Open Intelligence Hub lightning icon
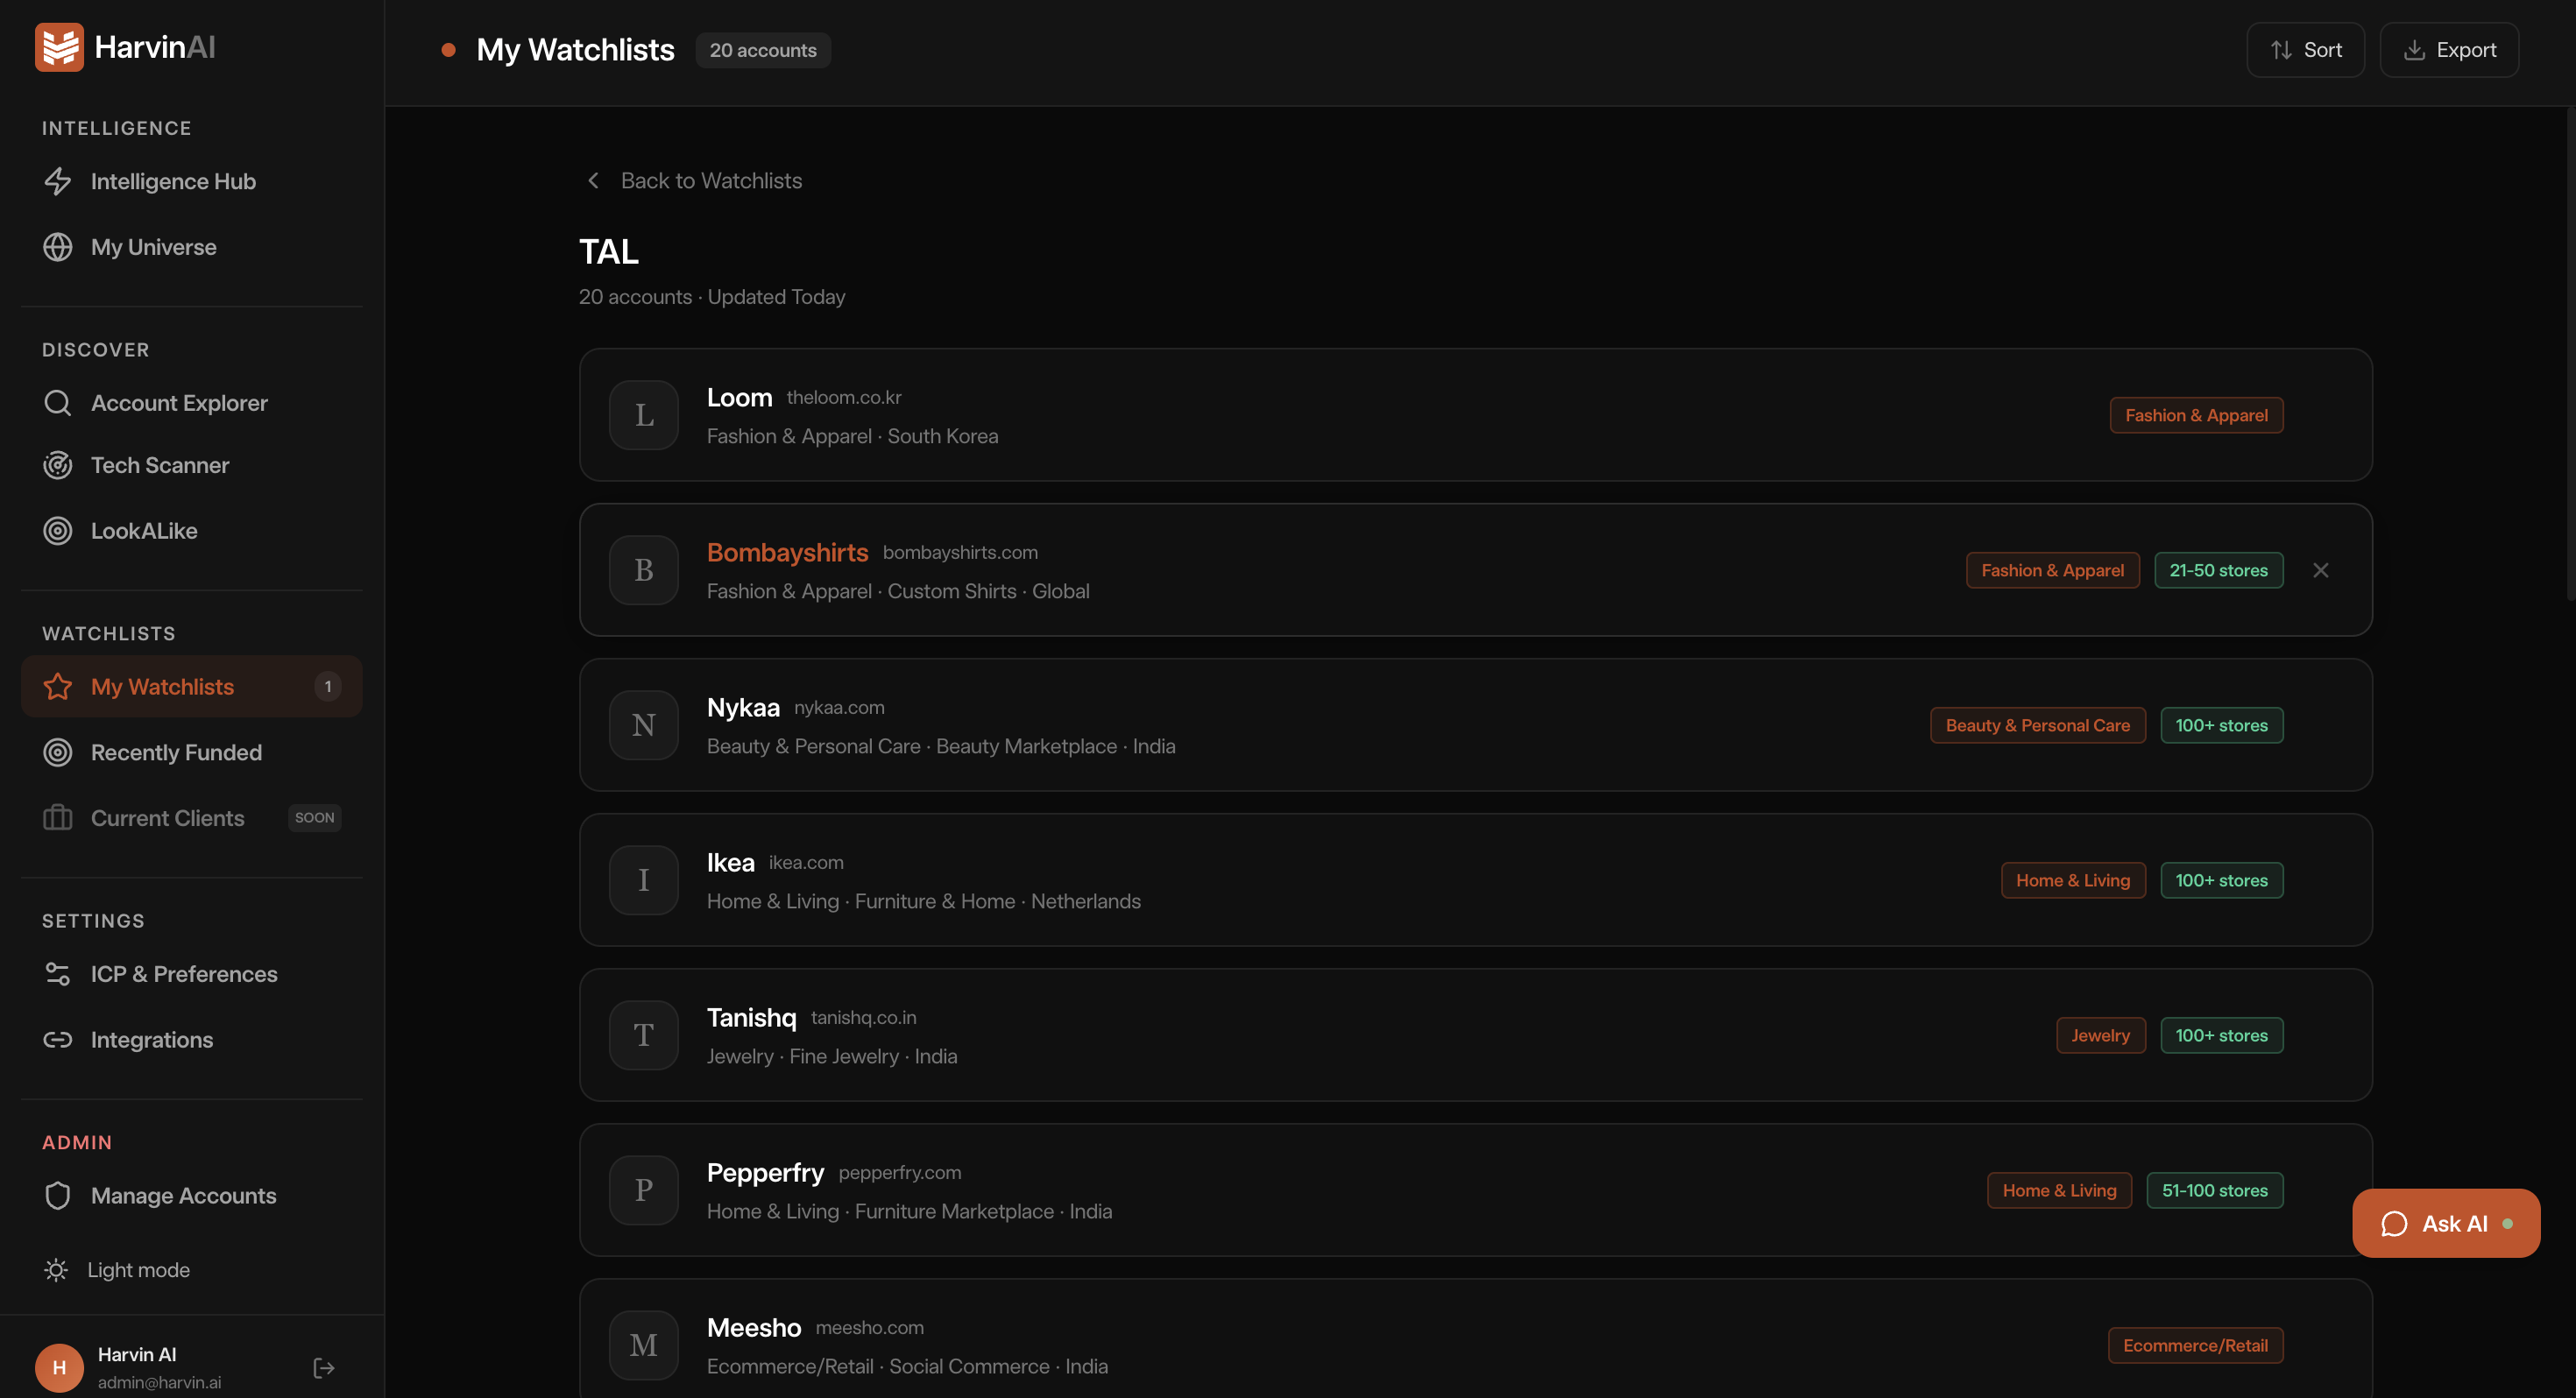This screenshot has height=1398, width=2576. (58, 181)
